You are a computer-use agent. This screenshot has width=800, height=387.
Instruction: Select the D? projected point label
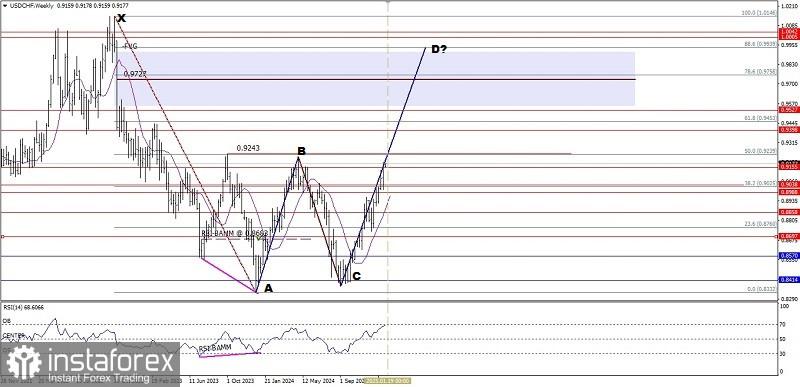coord(439,49)
